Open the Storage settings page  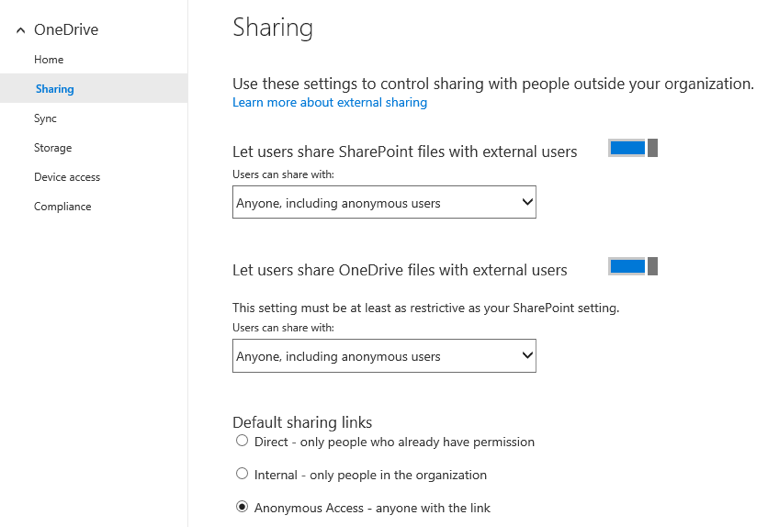53,147
